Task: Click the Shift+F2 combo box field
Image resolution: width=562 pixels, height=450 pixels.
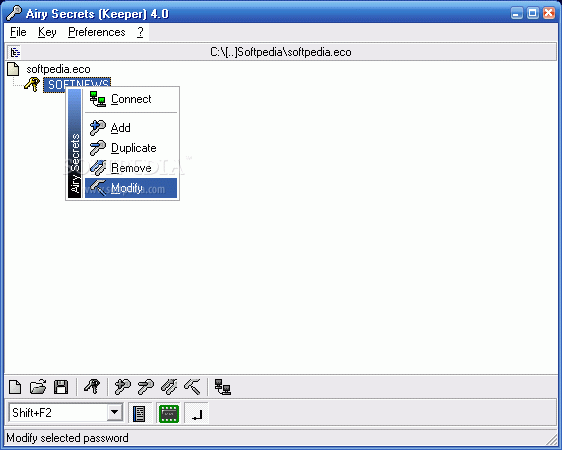Action: tap(66, 412)
